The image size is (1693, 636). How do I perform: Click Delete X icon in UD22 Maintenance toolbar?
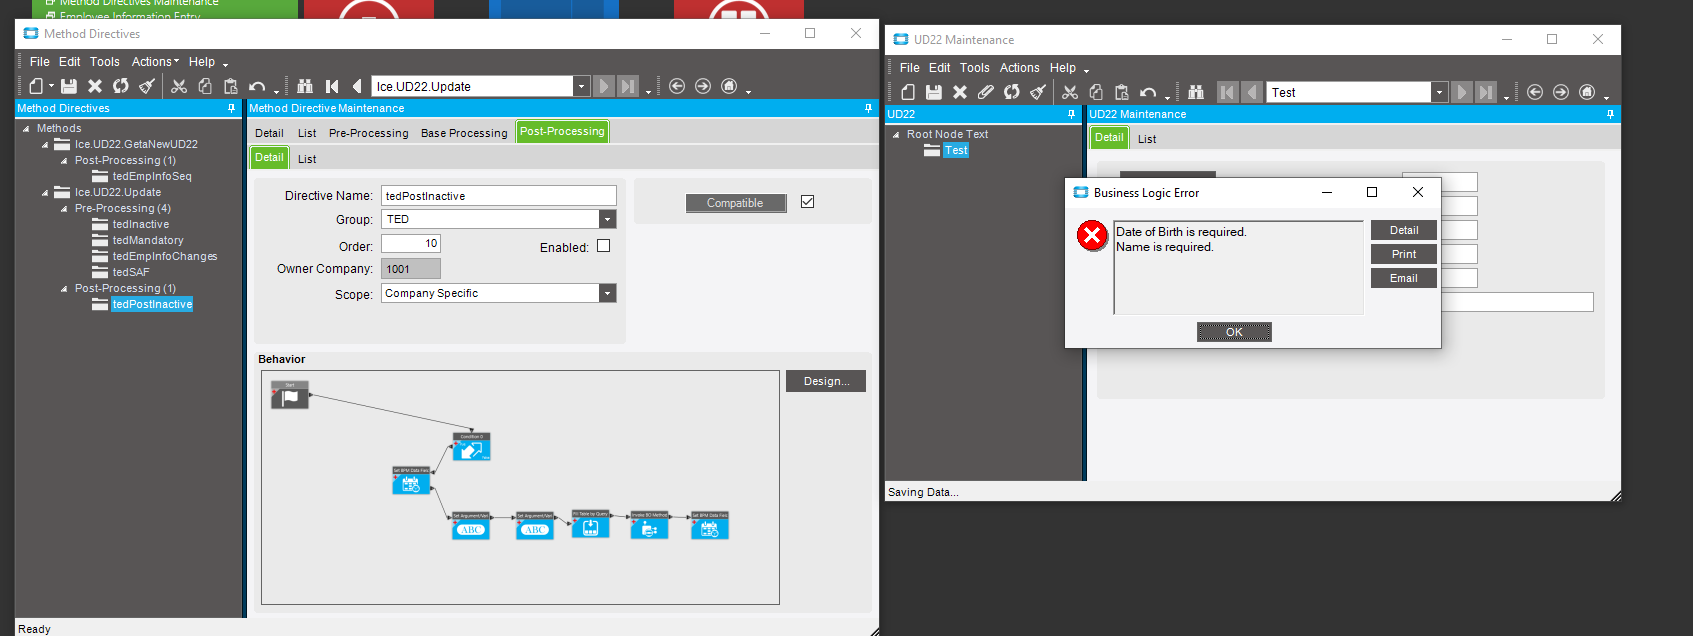(960, 92)
